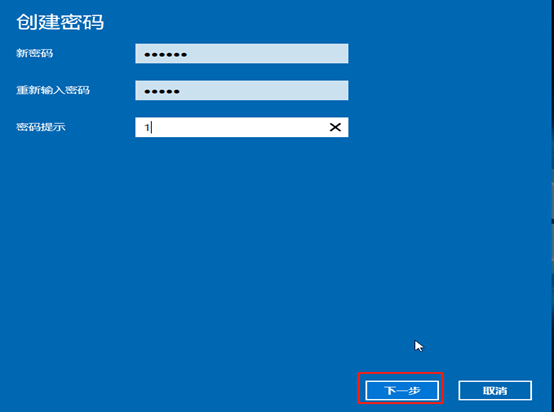
Task: Click the character 码 ending the title
Action: point(93,22)
